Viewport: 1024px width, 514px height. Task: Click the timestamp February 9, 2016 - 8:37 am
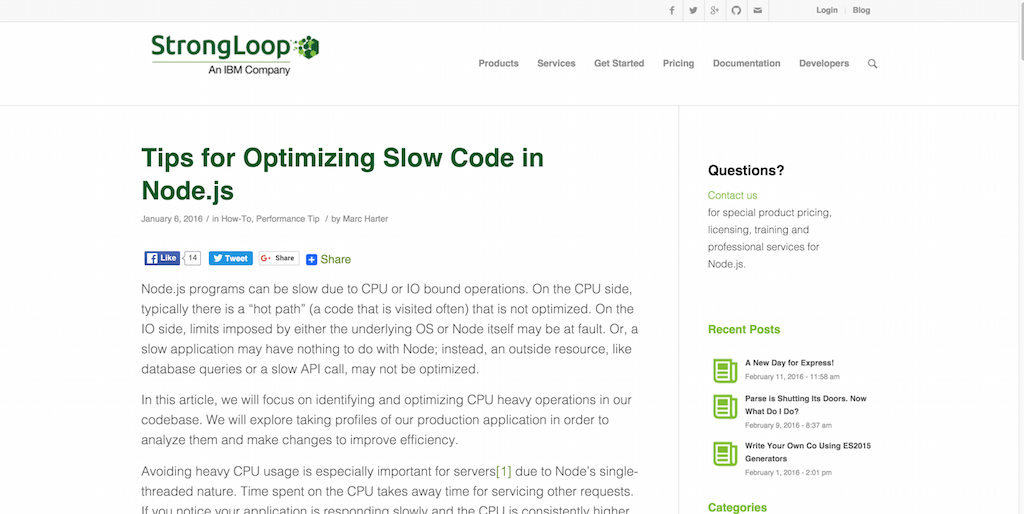coord(788,425)
